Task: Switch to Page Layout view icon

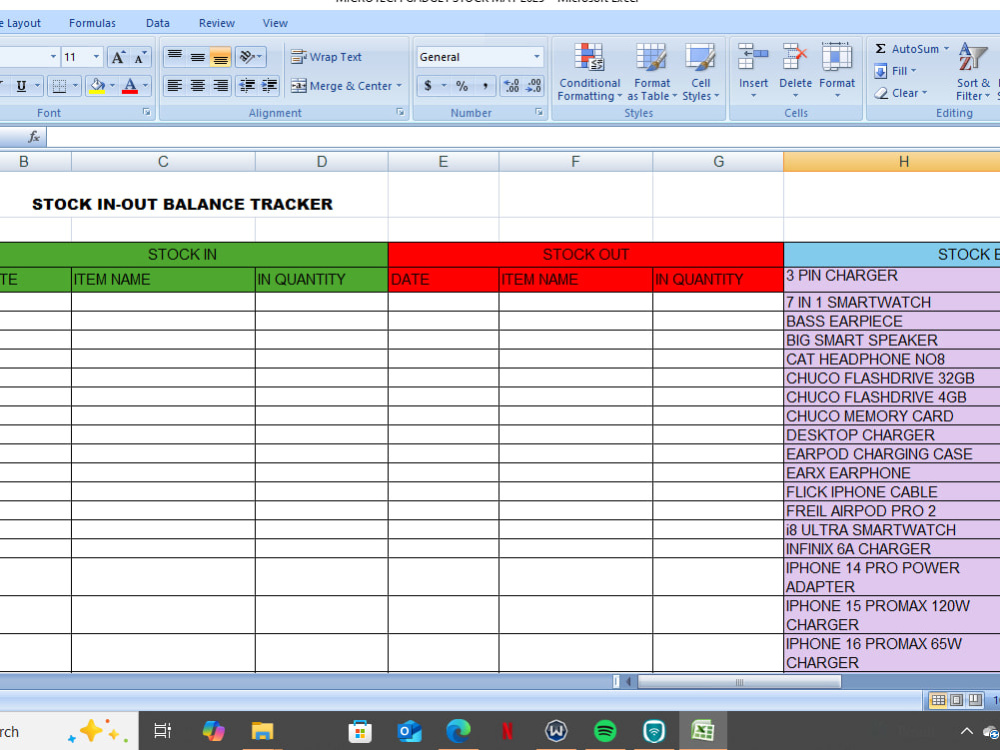Action: click(x=957, y=700)
